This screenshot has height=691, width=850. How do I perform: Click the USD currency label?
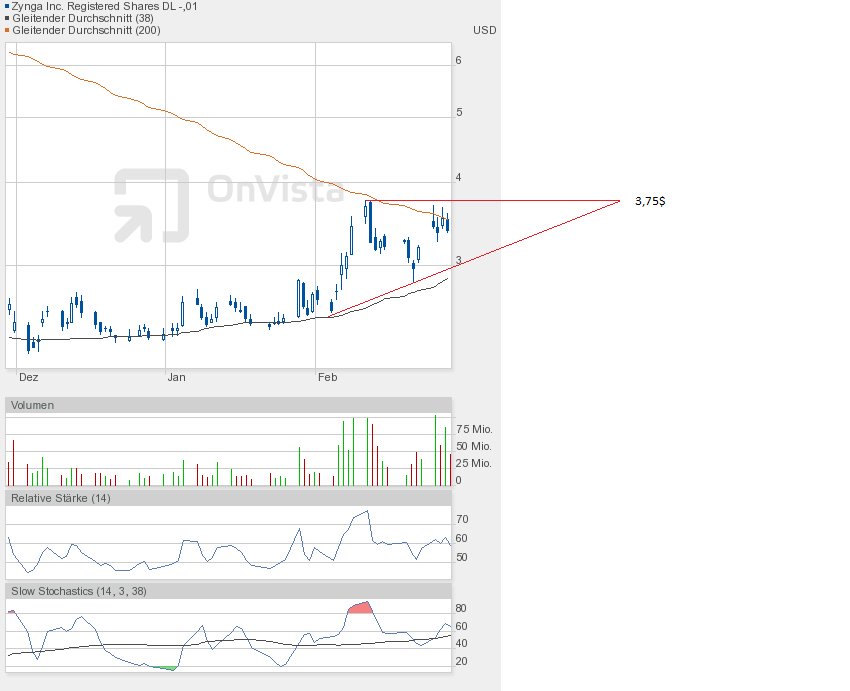[484, 30]
